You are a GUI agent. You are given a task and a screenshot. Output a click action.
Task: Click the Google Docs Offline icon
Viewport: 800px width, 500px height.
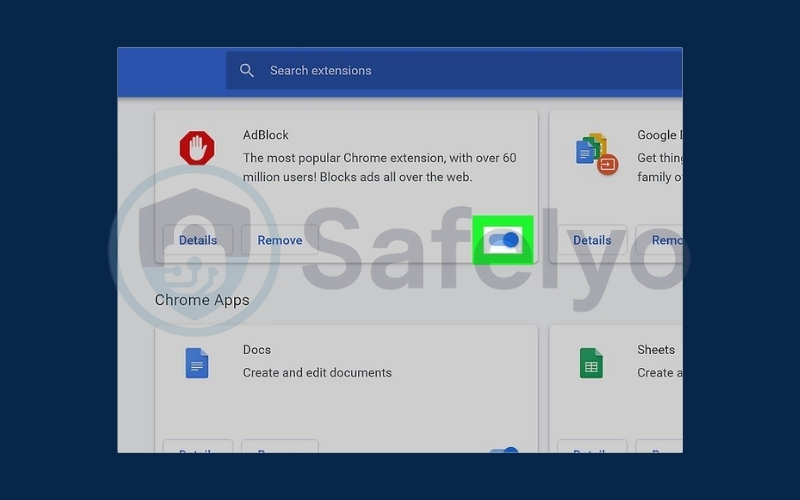point(596,154)
